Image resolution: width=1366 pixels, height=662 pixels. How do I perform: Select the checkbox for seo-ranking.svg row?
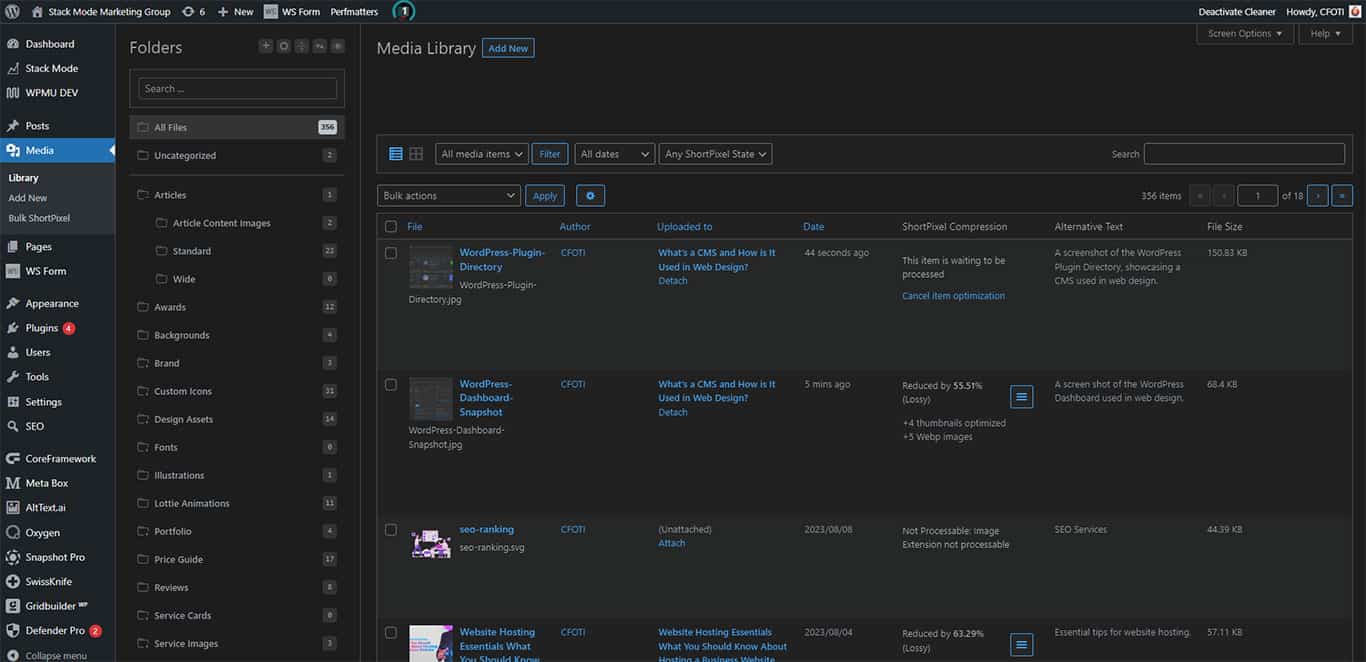(391, 529)
